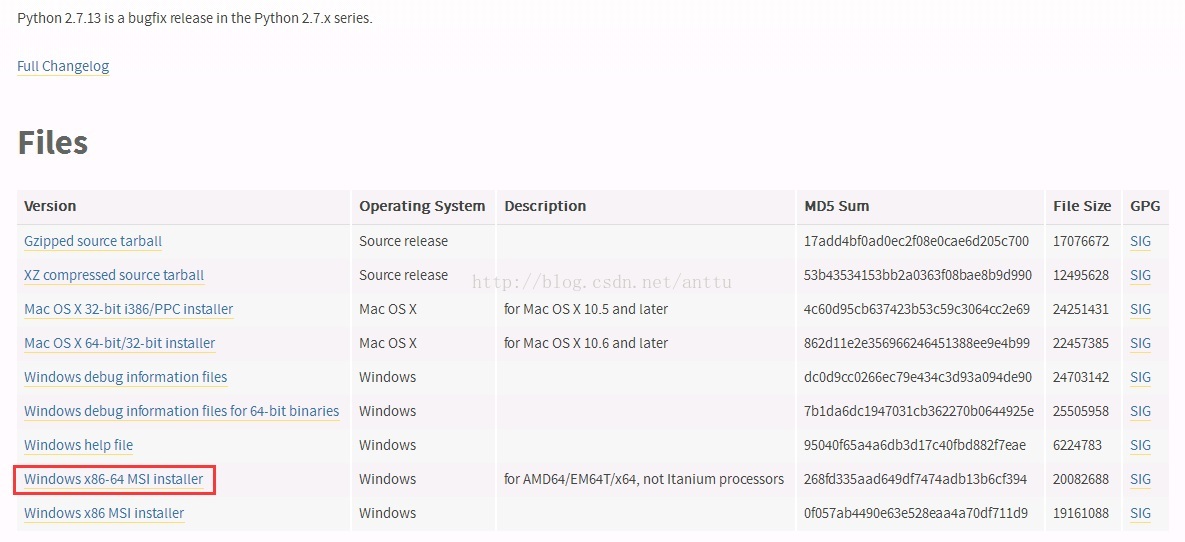1185x542 pixels.
Task: Download Windows debug information files
Action: [x=125, y=377]
